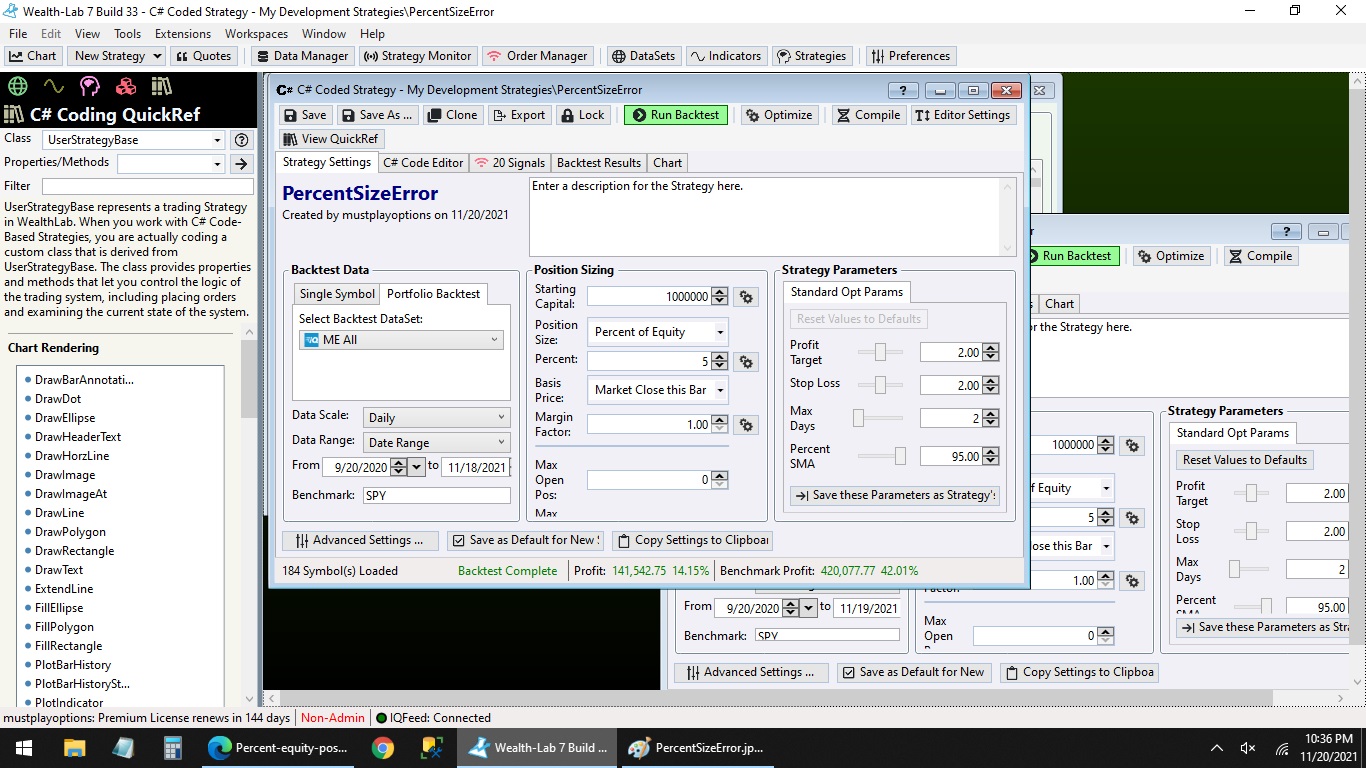1366x768 pixels.
Task: Click the Advanced Settings button
Action: click(360, 540)
